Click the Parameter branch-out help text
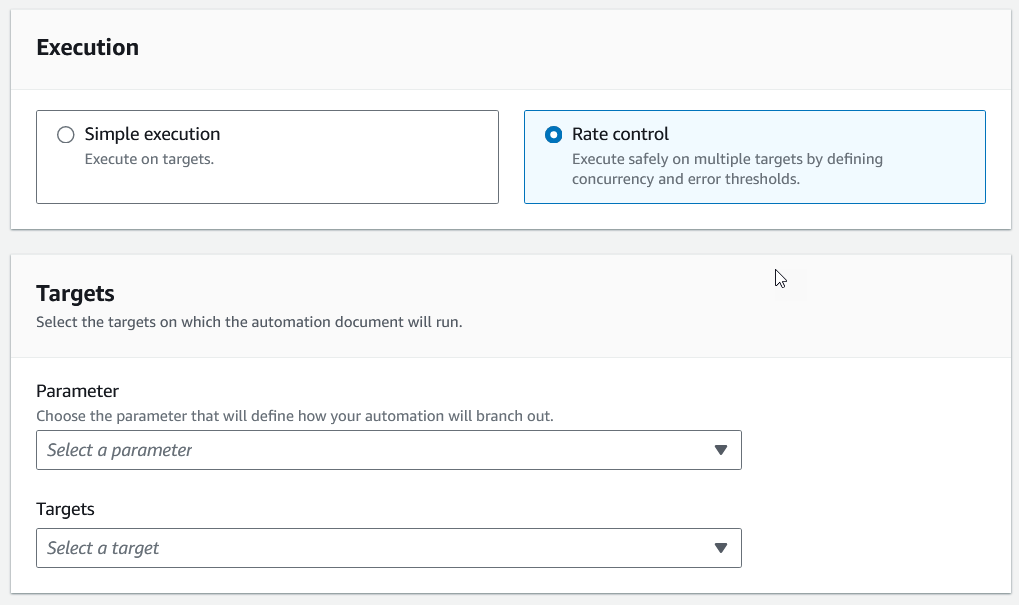The height and width of the screenshot is (605, 1019). (x=294, y=415)
